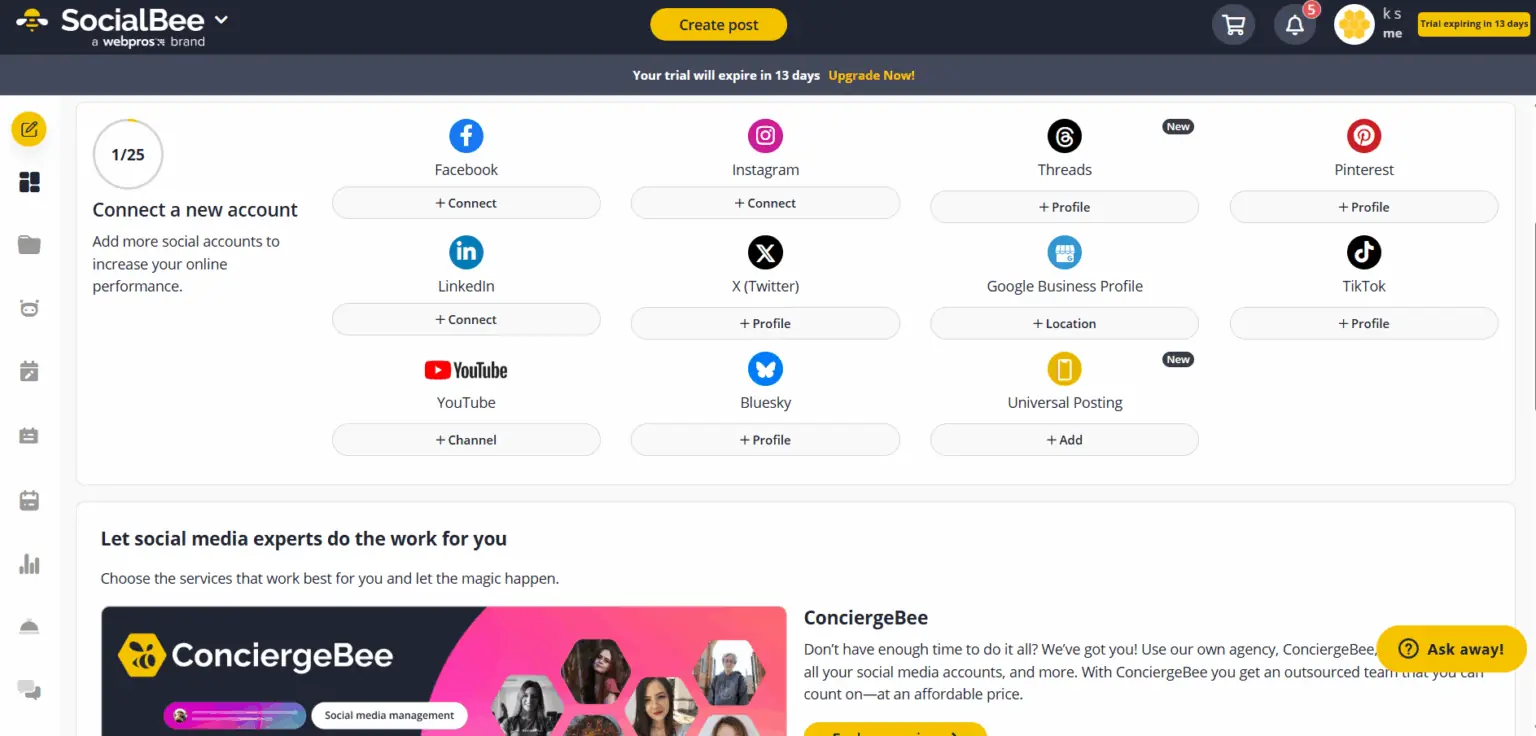The height and width of the screenshot is (736, 1536).
Task: Click the Trial expiring in 13 days badge
Action: coord(1474,24)
